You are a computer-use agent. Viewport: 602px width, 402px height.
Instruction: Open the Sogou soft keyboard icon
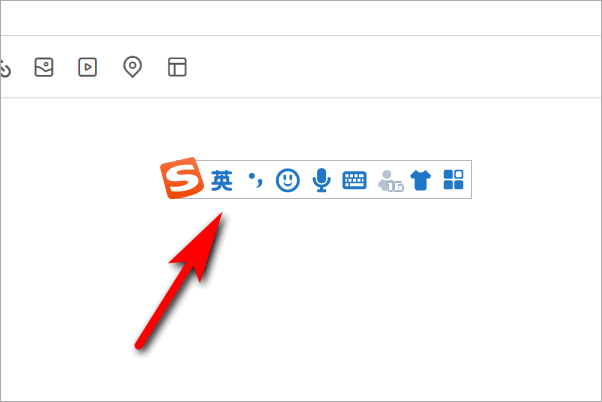pos(354,180)
